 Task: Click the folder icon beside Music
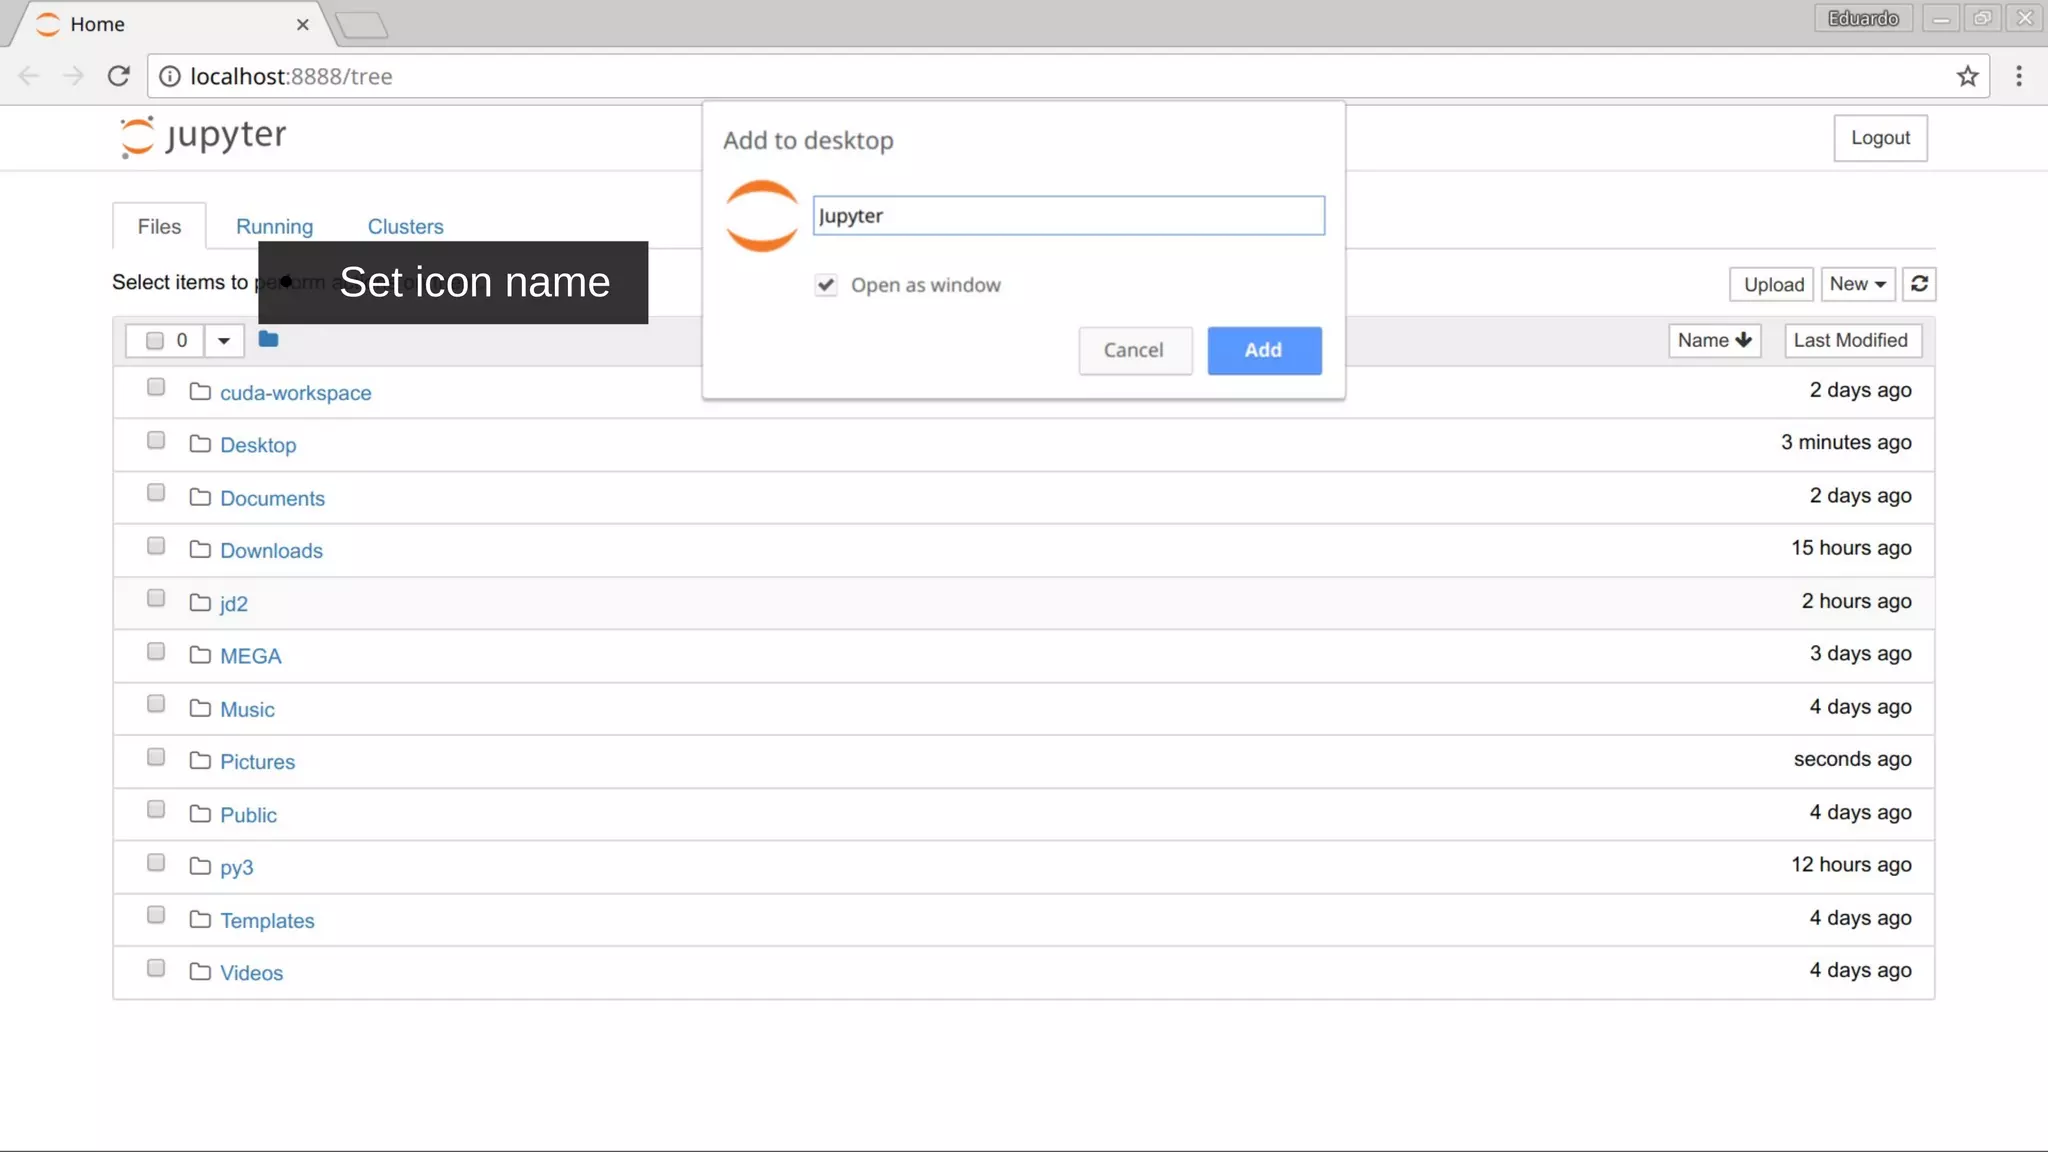pyautogui.click(x=200, y=708)
